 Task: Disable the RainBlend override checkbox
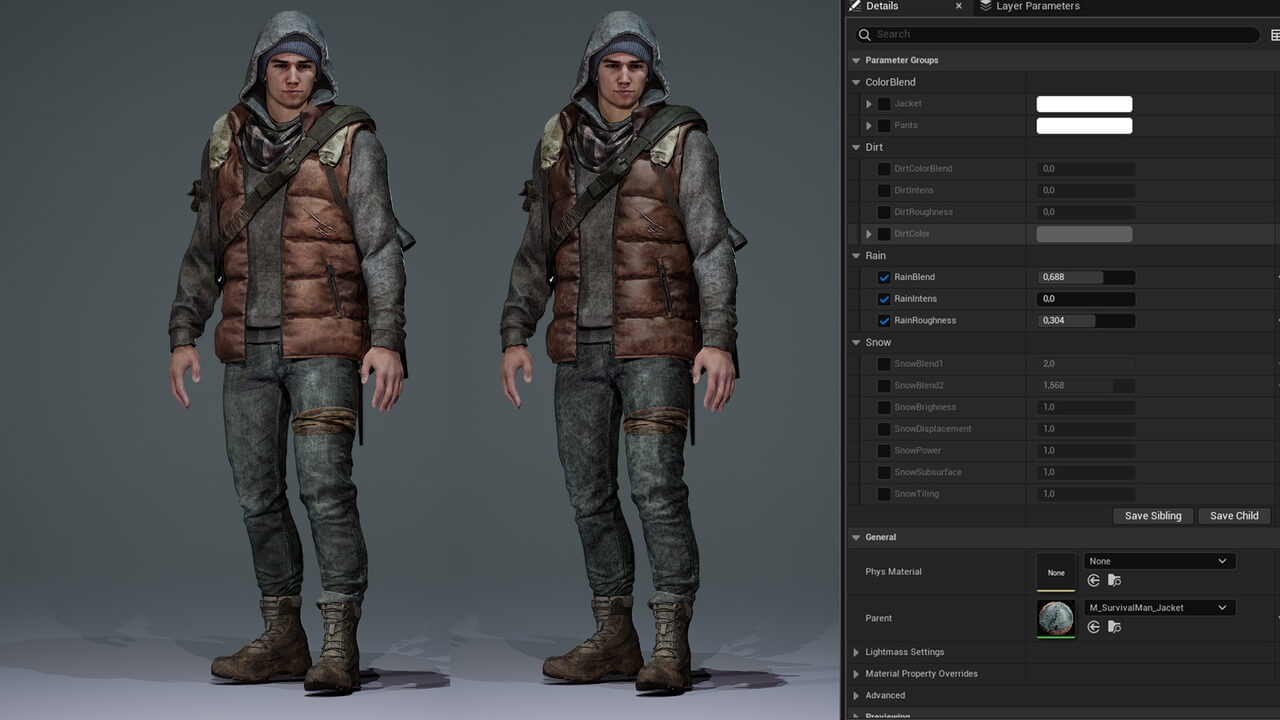click(x=884, y=277)
